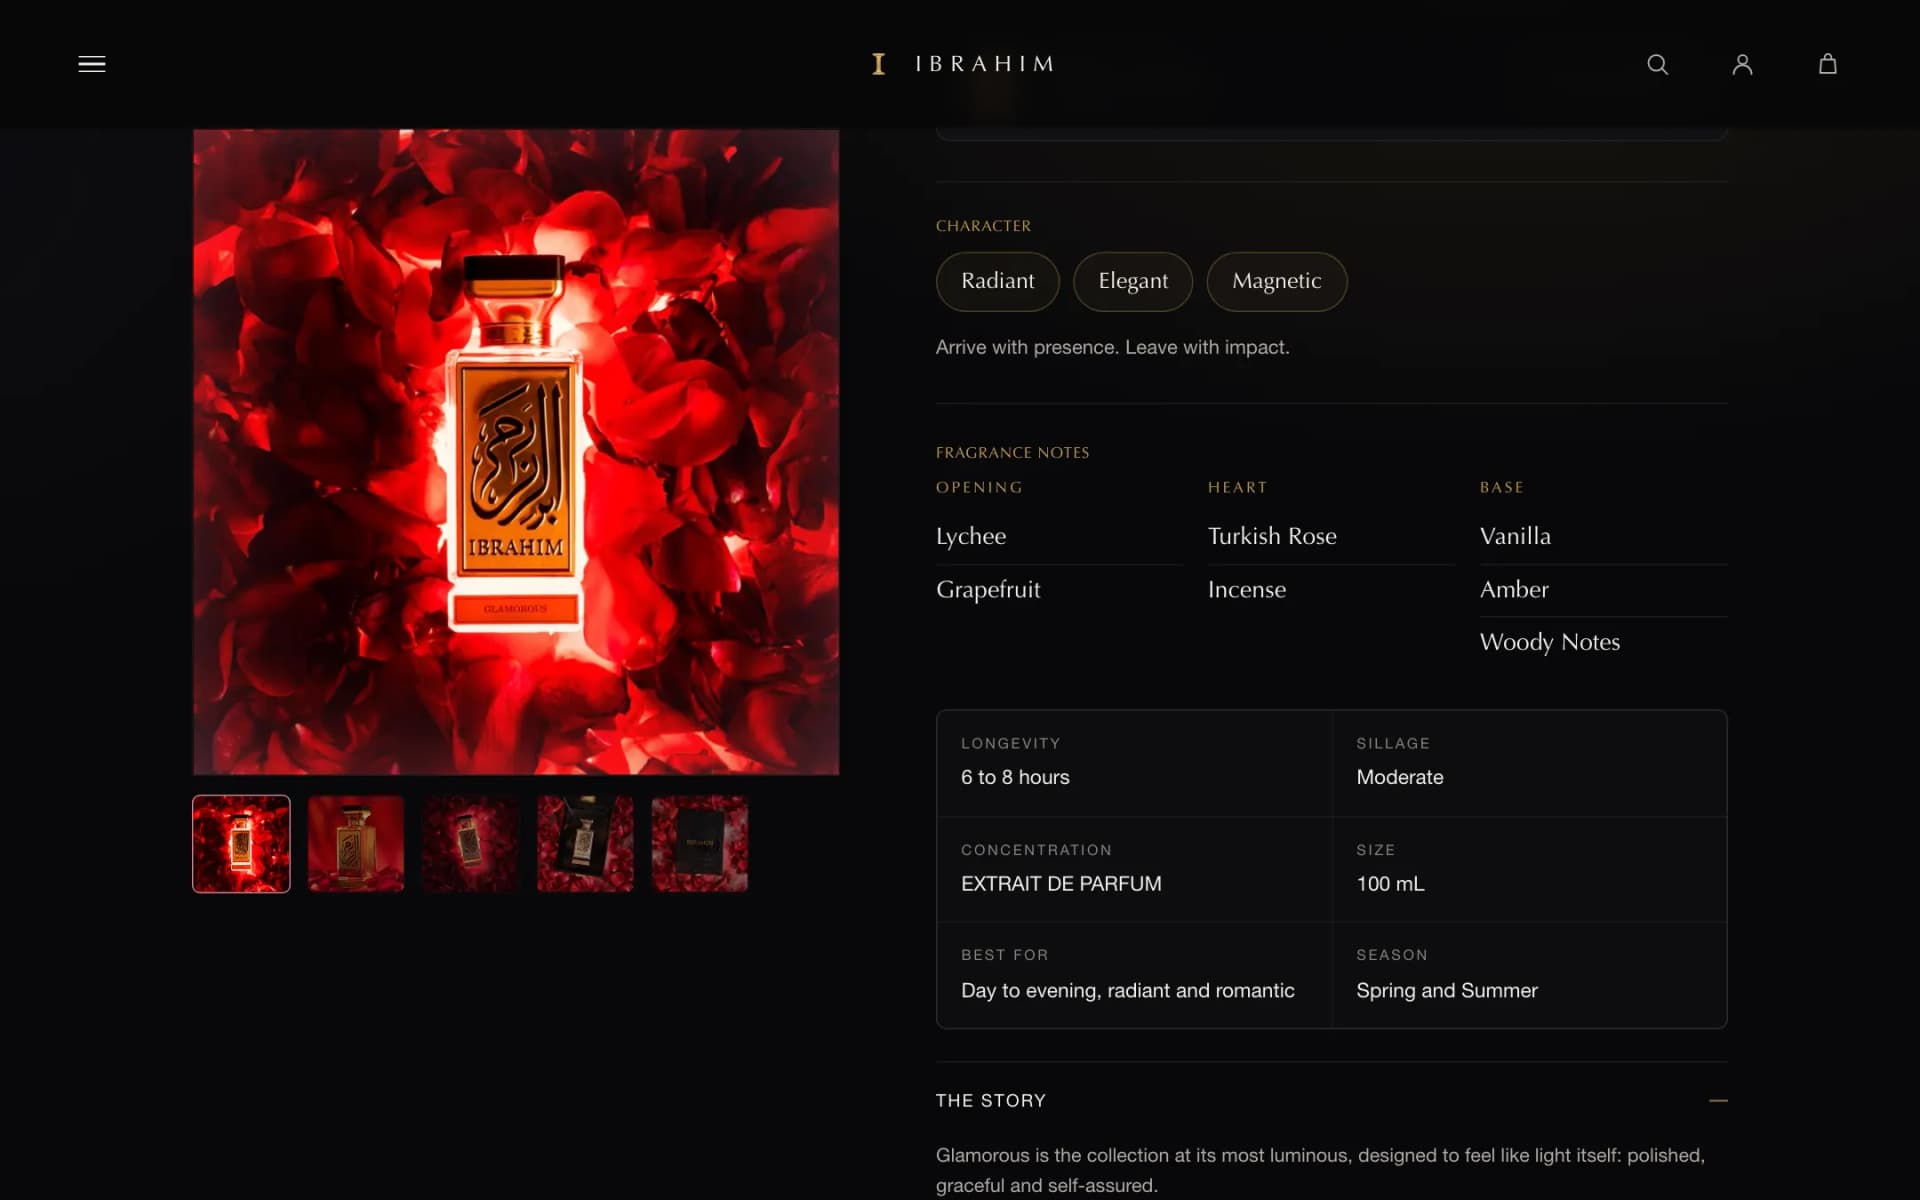
Task: Click the Spring and Summer season value
Action: point(1446,991)
